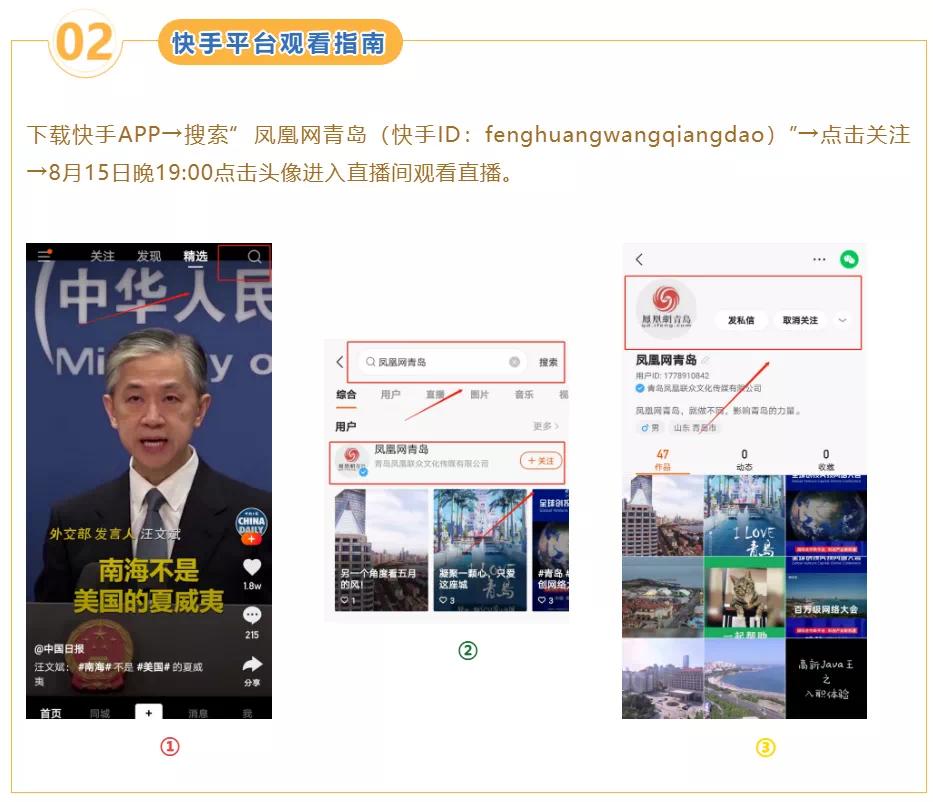
Task: Tap the plus create button in bottom bar
Action: pos(149,712)
